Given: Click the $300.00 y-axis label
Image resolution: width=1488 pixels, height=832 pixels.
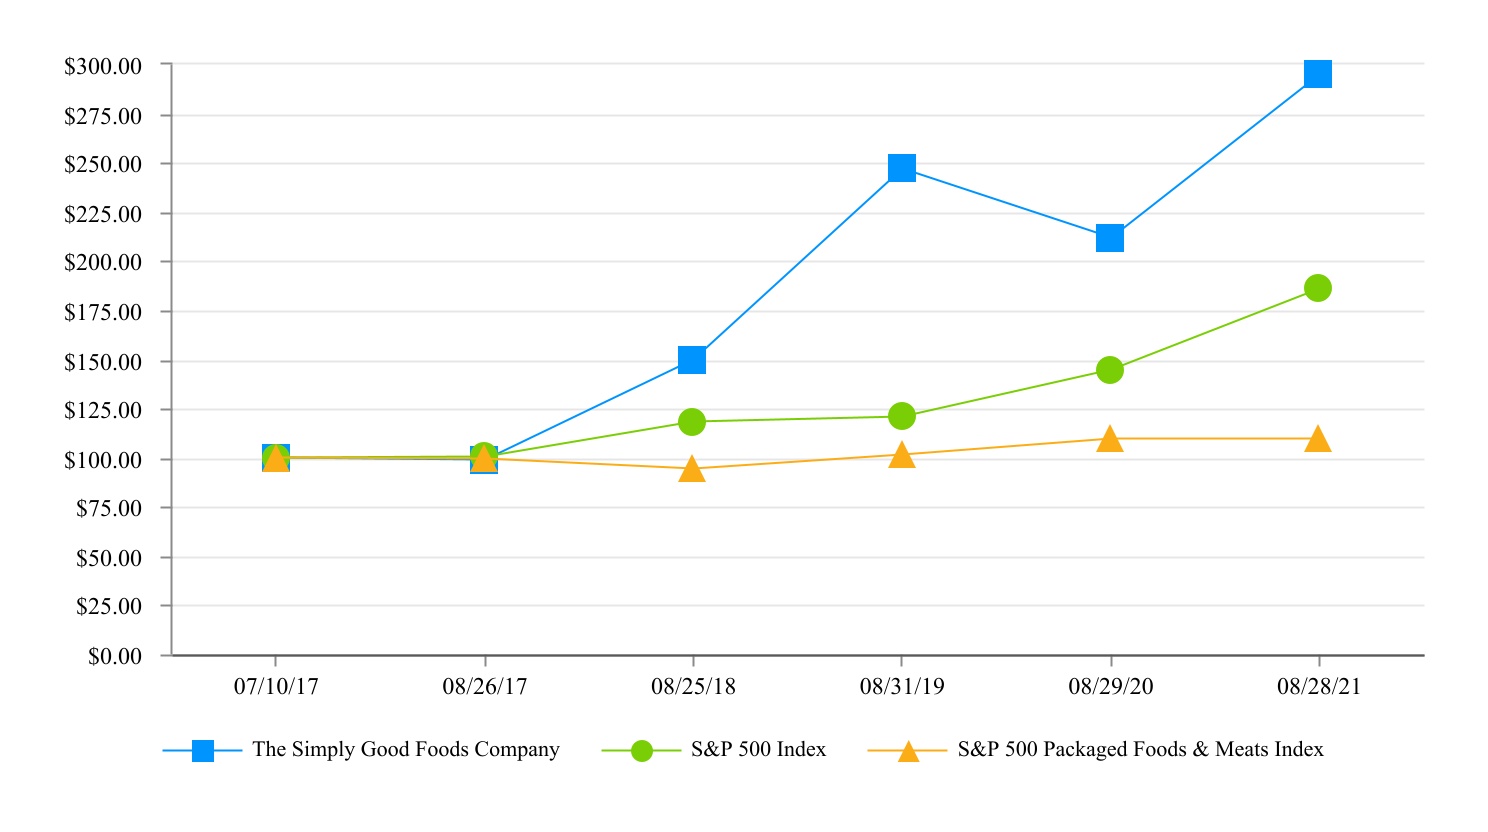Looking at the screenshot, I should pos(103,67).
